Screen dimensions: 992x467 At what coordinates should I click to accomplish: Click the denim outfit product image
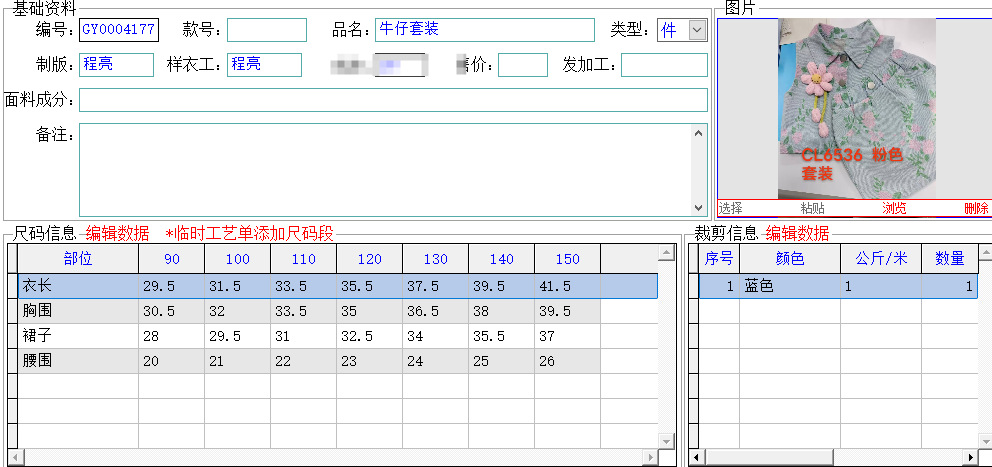(857, 108)
